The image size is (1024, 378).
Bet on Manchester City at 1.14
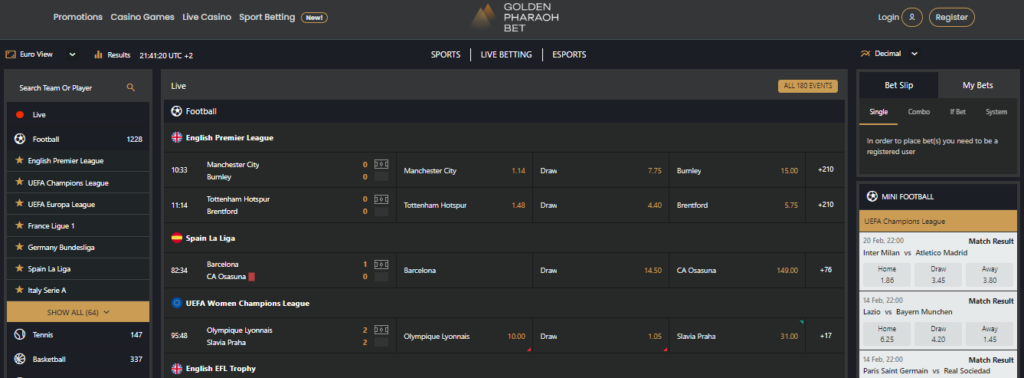(x=464, y=171)
